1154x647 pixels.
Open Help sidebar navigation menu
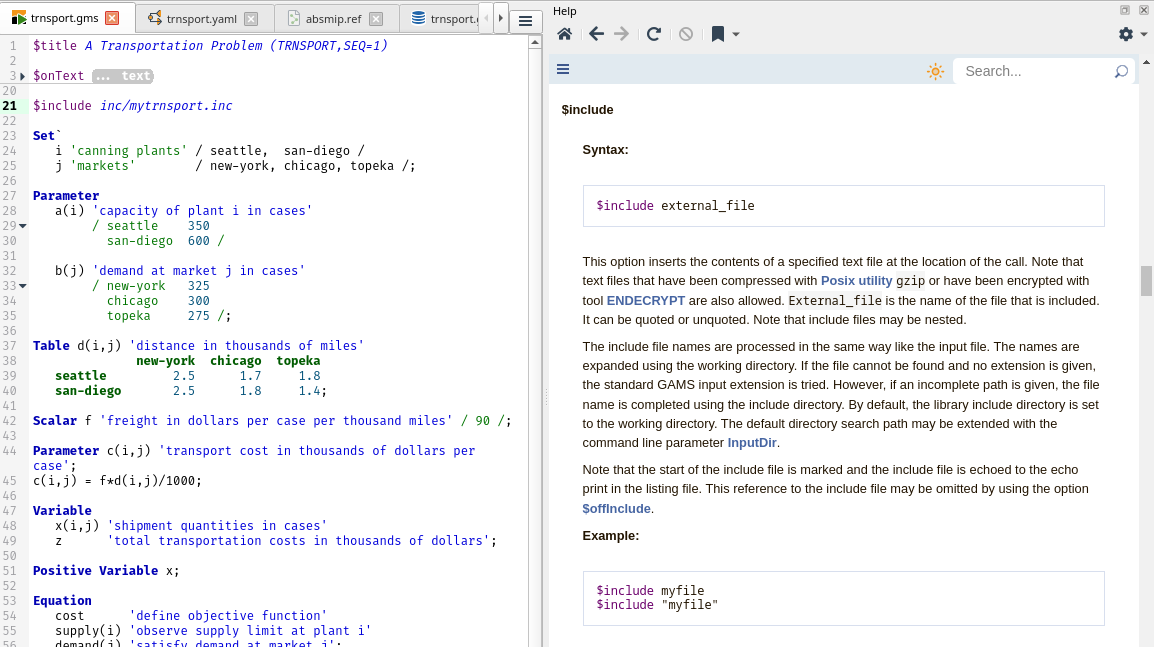[x=563, y=70]
